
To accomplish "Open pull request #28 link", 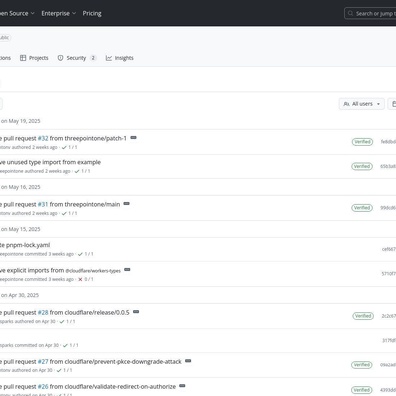I will [x=43, y=313].
